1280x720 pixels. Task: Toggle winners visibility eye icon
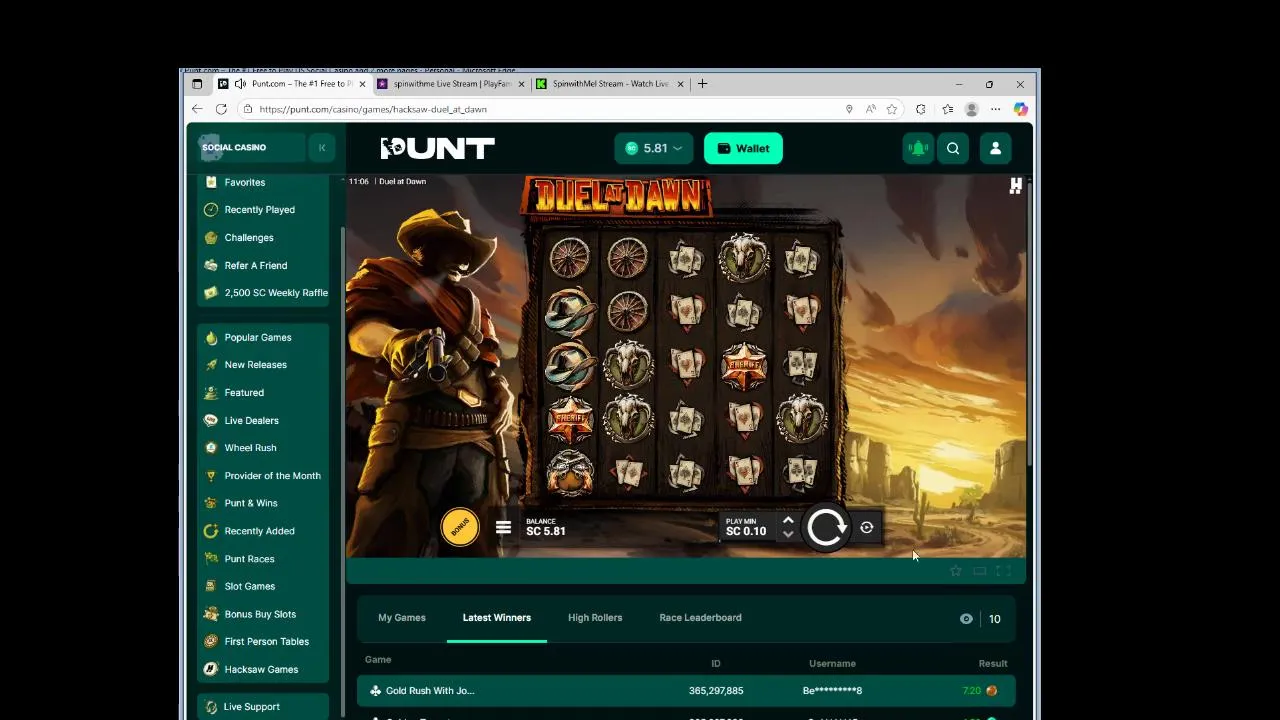coord(966,619)
